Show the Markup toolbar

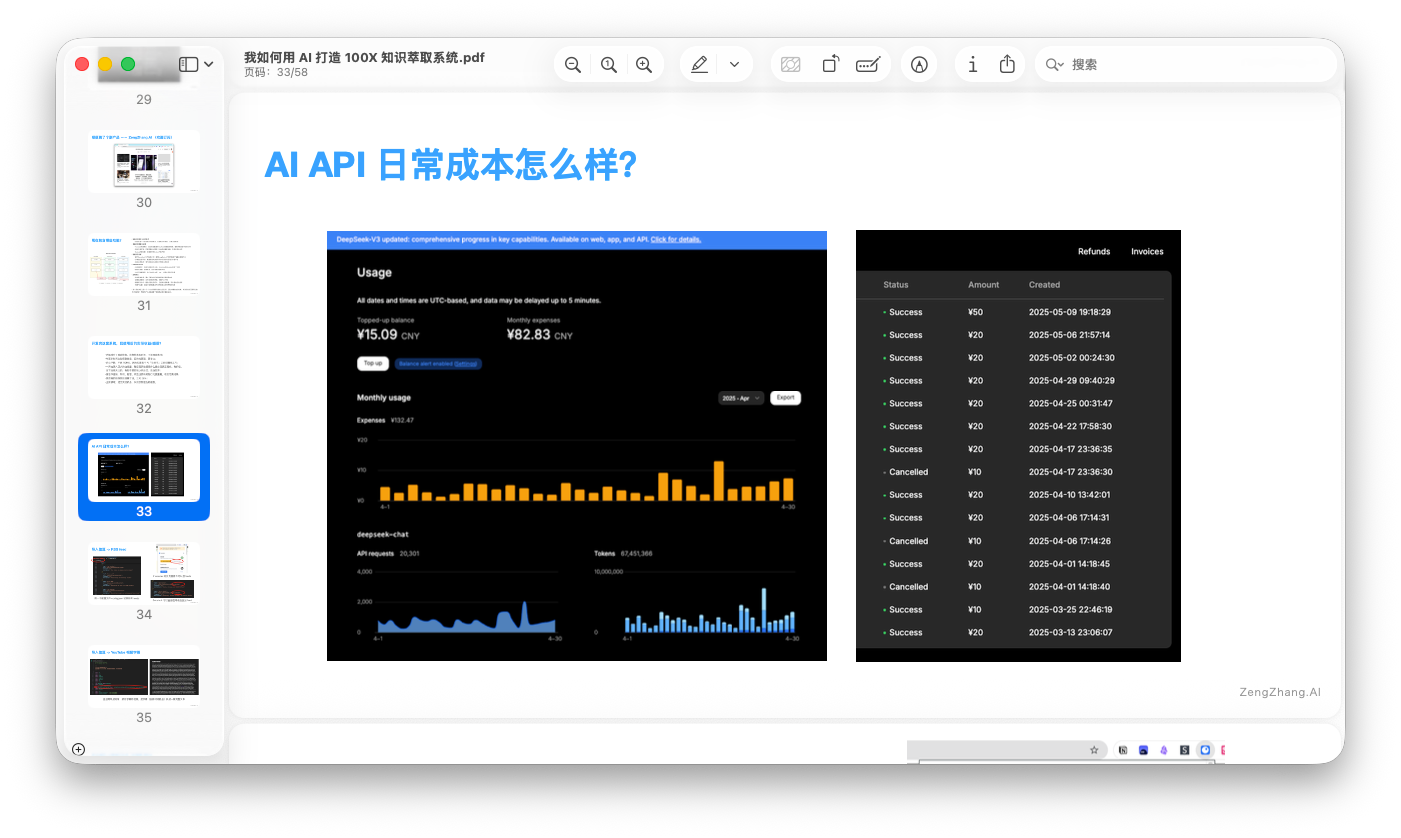[919, 64]
